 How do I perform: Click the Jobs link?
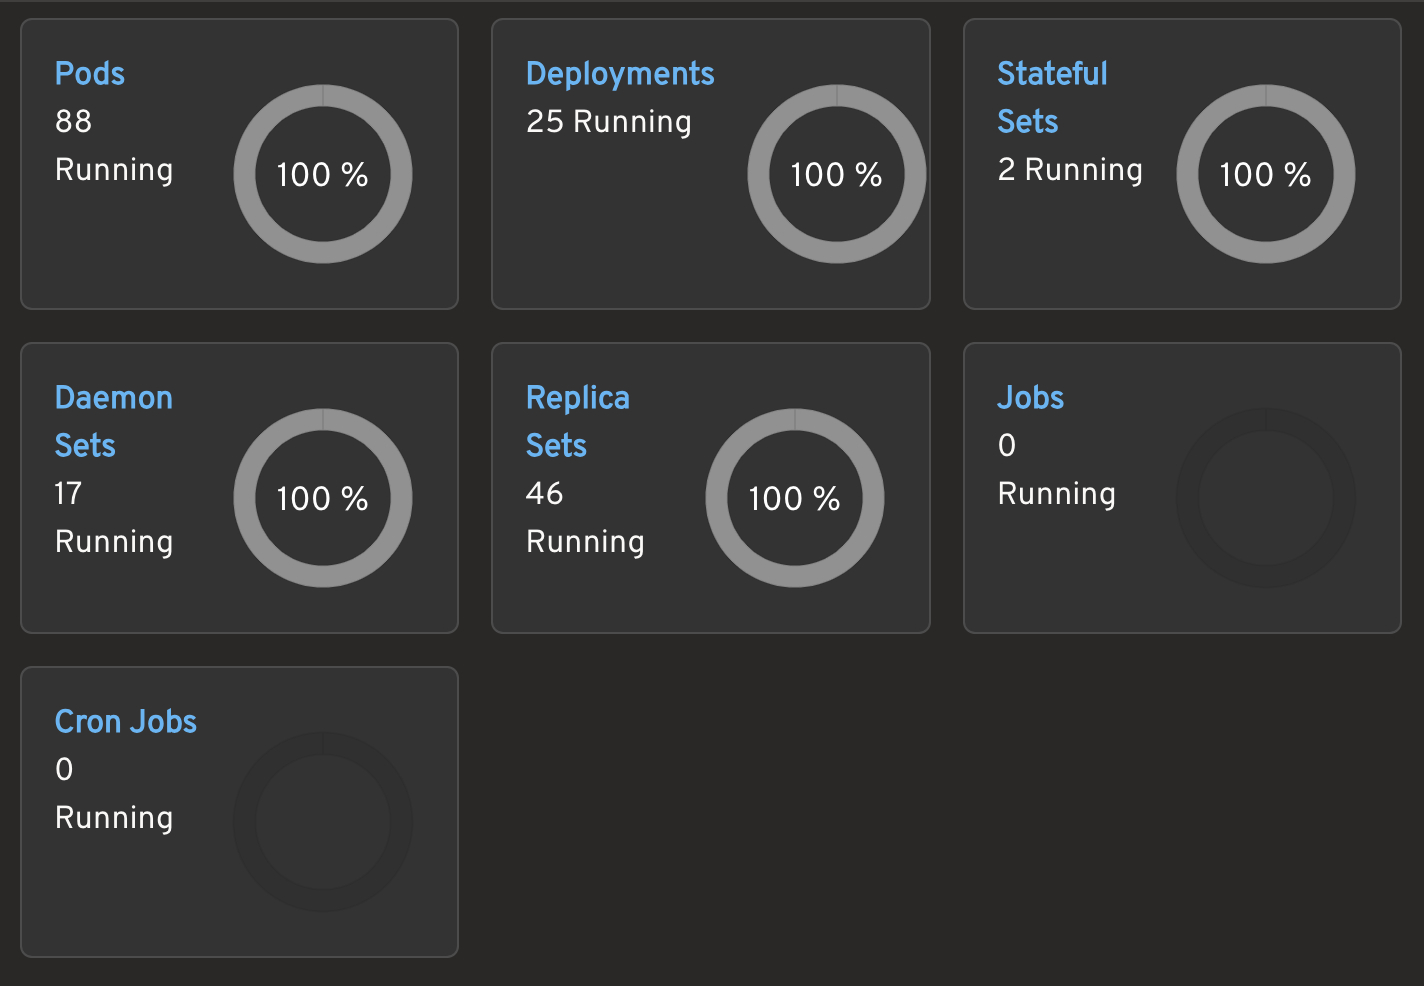pyautogui.click(x=1030, y=398)
